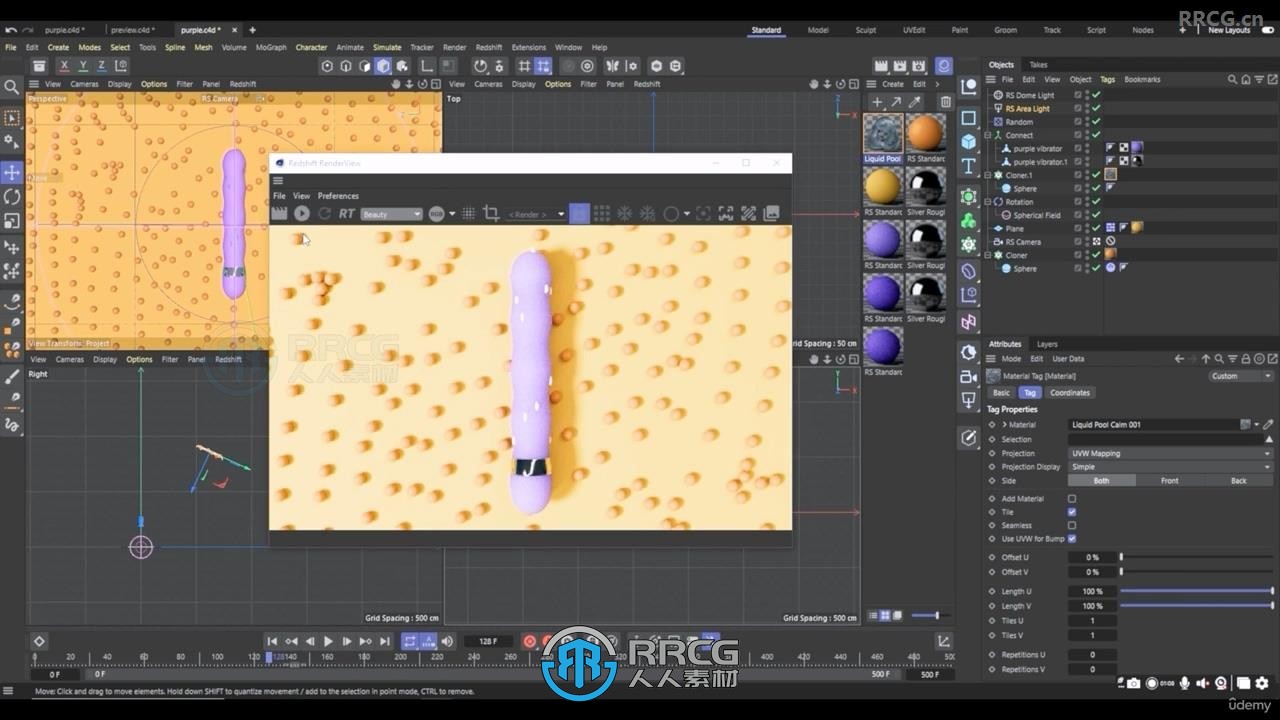This screenshot has width=1280, height=720.
Task: Select the Move tool in left toolbar
Action: click(x=12, y=172)
